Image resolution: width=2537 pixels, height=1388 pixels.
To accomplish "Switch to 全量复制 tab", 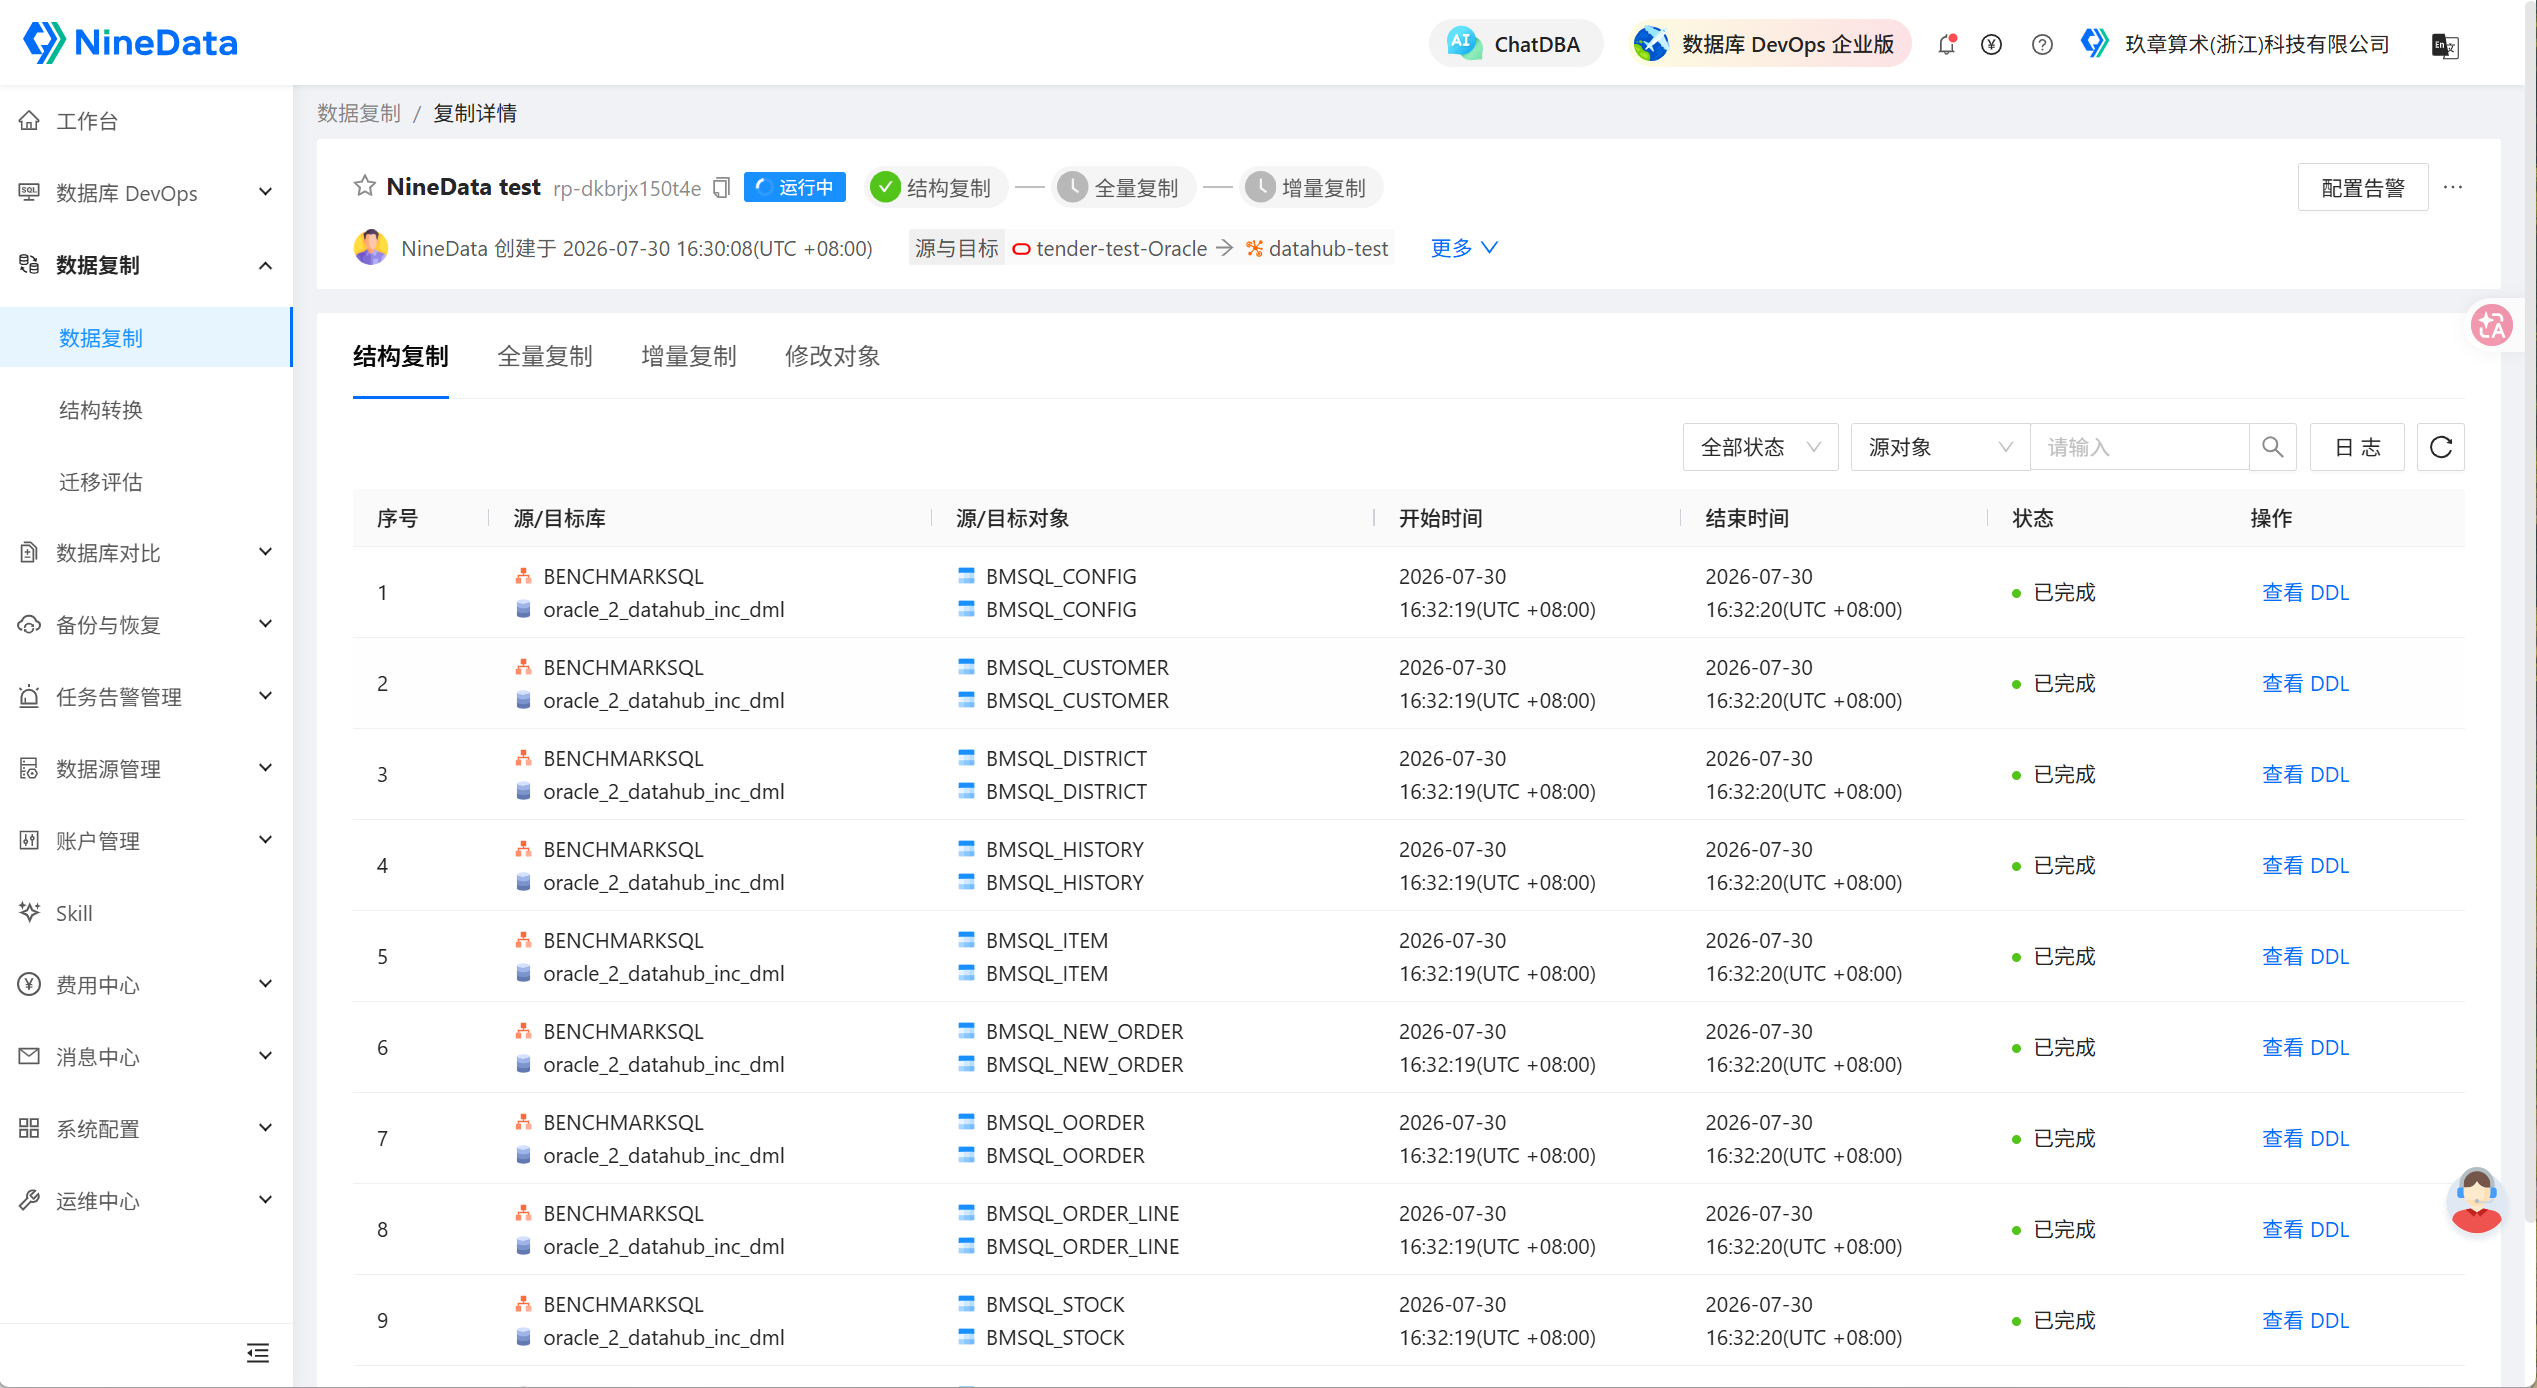I will click(545, 356).
